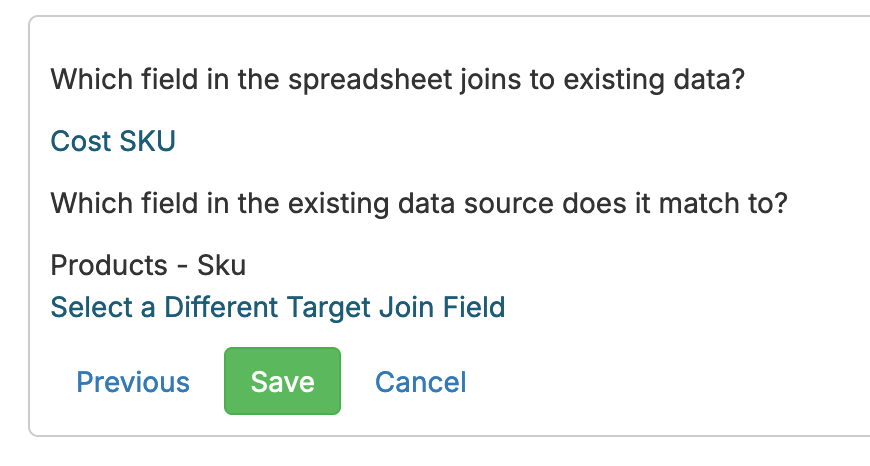This screenshot has width=870, height=466.
Task: Return to the previous wizard step
Action: click(133, 382)
